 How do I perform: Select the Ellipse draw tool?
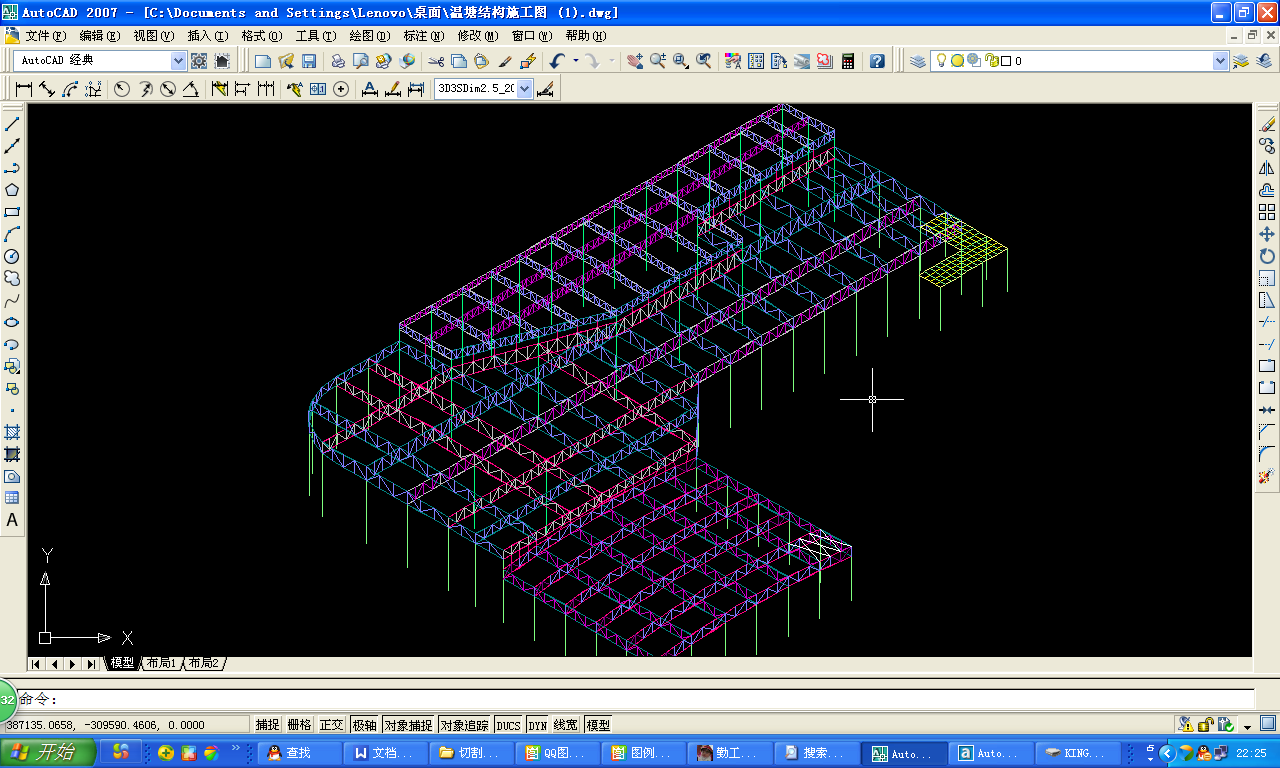tap(12, 322)
